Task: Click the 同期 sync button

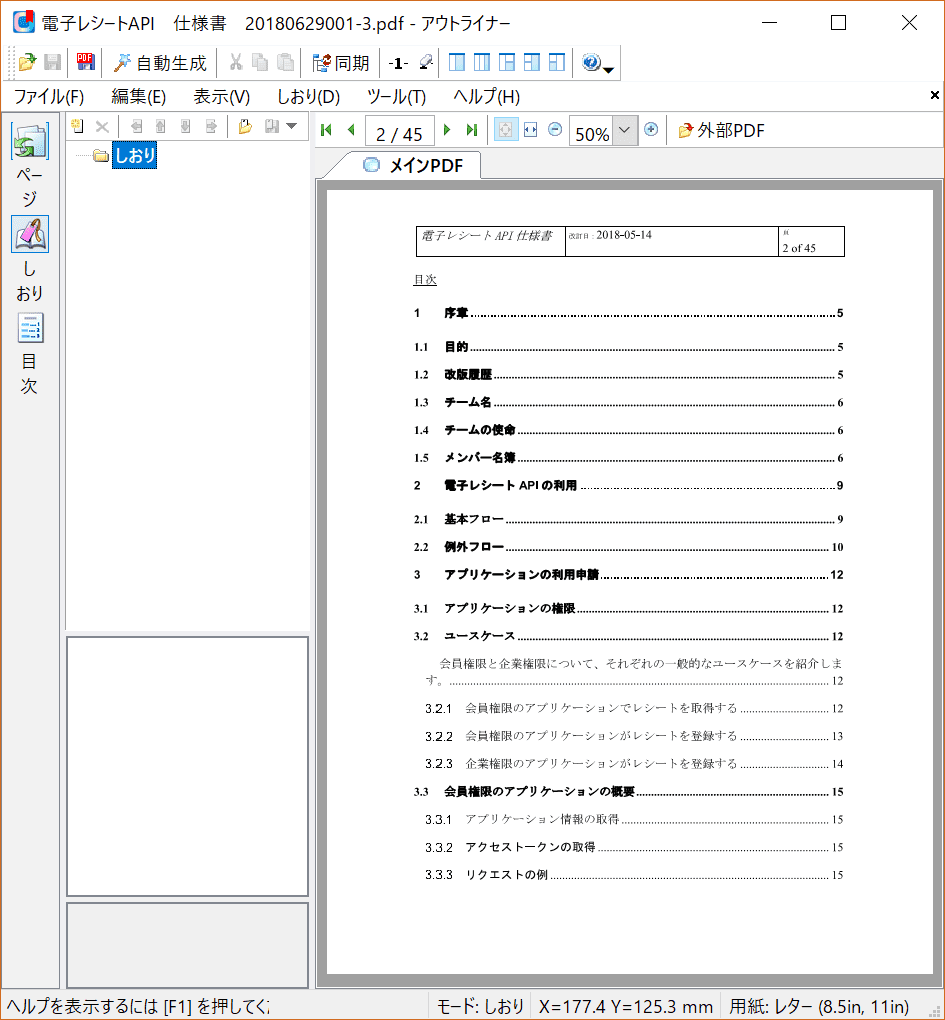Action: [341, 63]
